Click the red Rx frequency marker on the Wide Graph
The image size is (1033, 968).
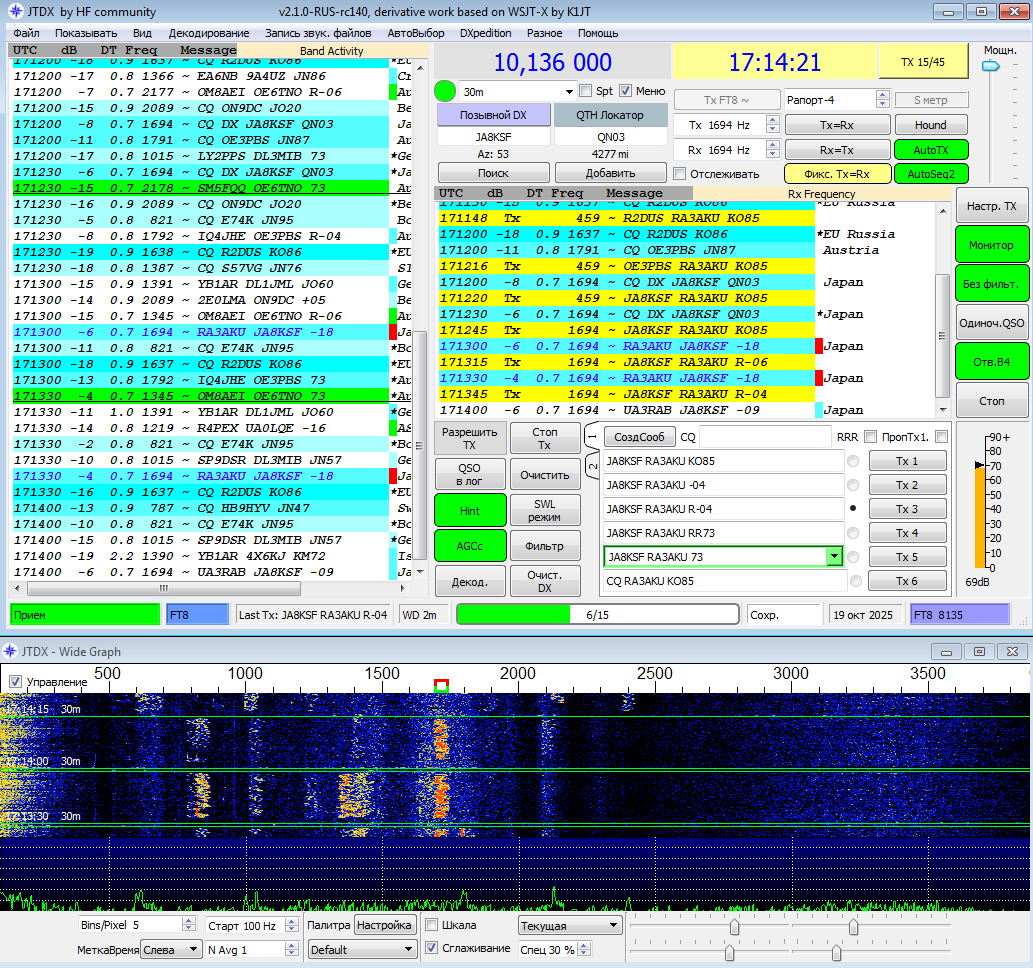pyautogui.click(x=441, y=685)
